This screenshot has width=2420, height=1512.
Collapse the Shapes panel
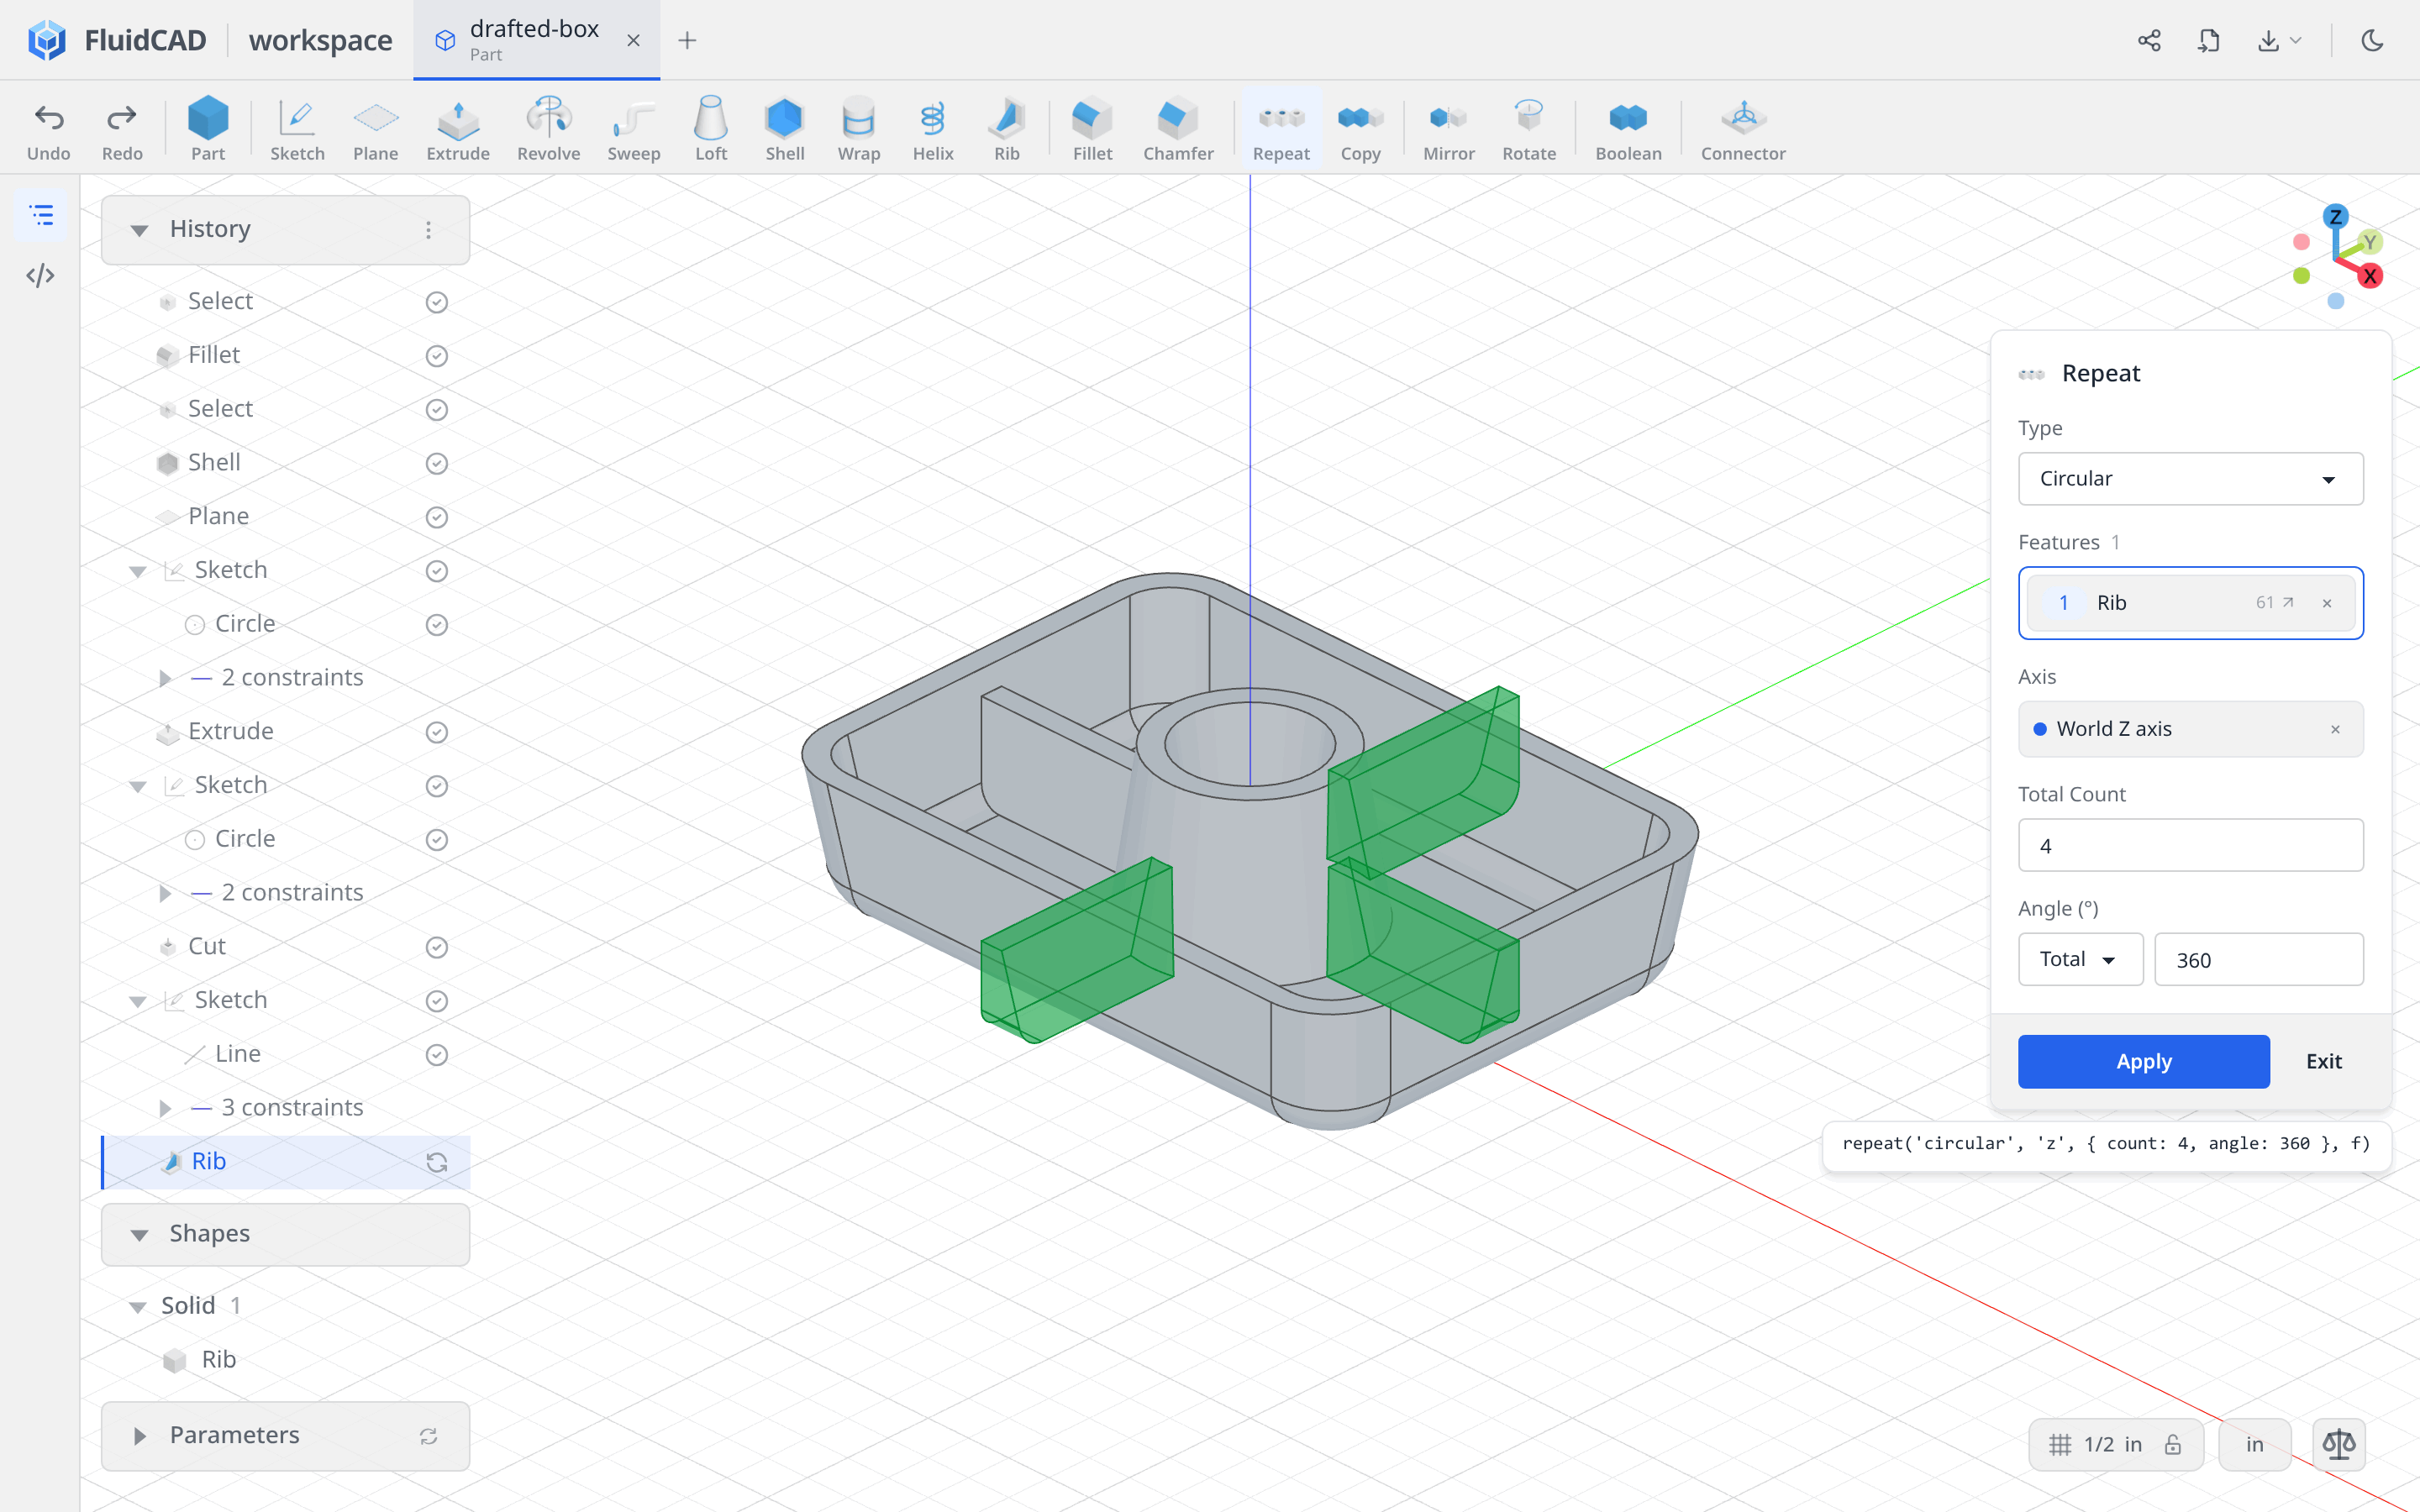click(139, 1235)
